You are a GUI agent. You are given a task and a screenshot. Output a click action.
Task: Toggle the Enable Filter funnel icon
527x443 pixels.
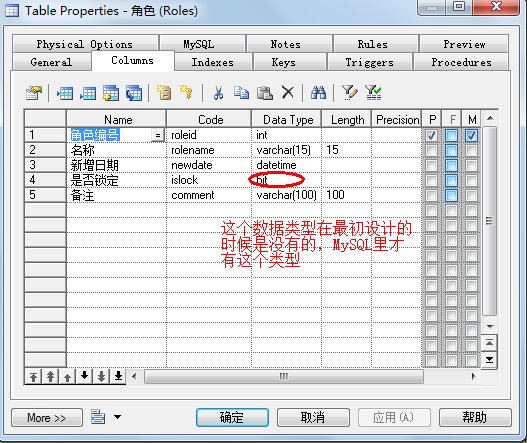373,92
